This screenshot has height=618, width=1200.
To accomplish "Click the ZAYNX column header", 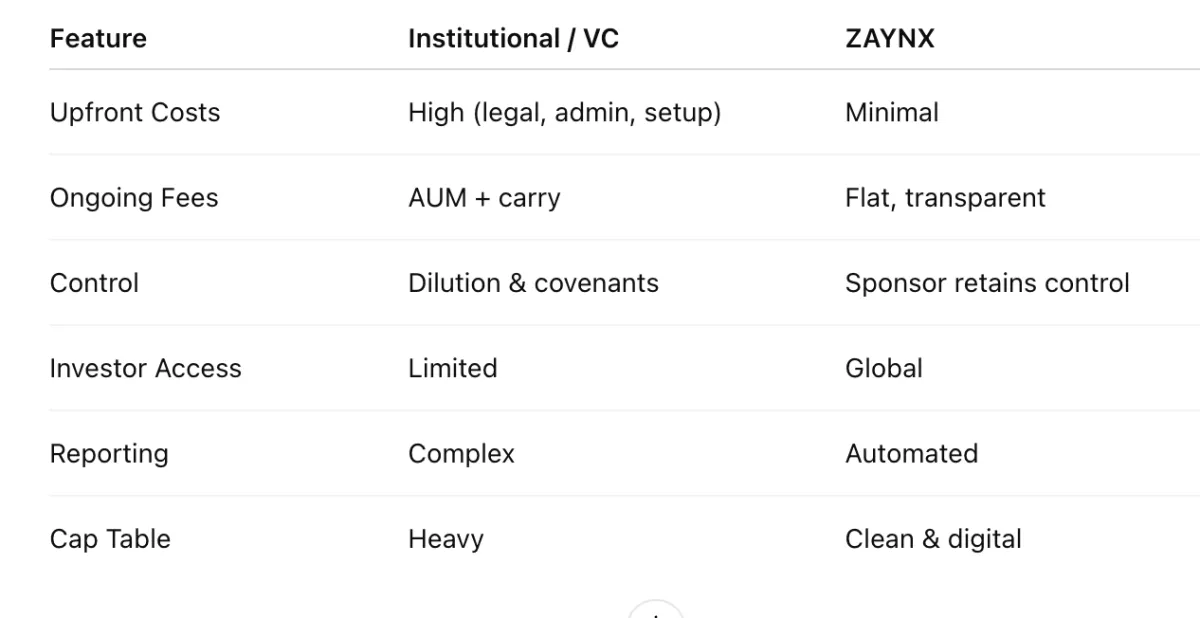I will click(889, 39).
